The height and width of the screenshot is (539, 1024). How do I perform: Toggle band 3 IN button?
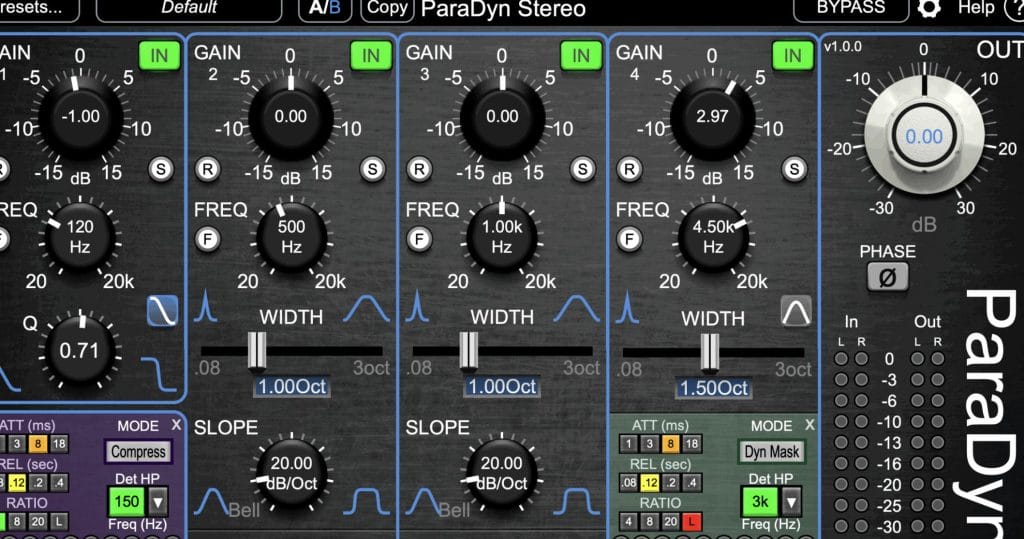pyautogui.click(x=581, y=56)
